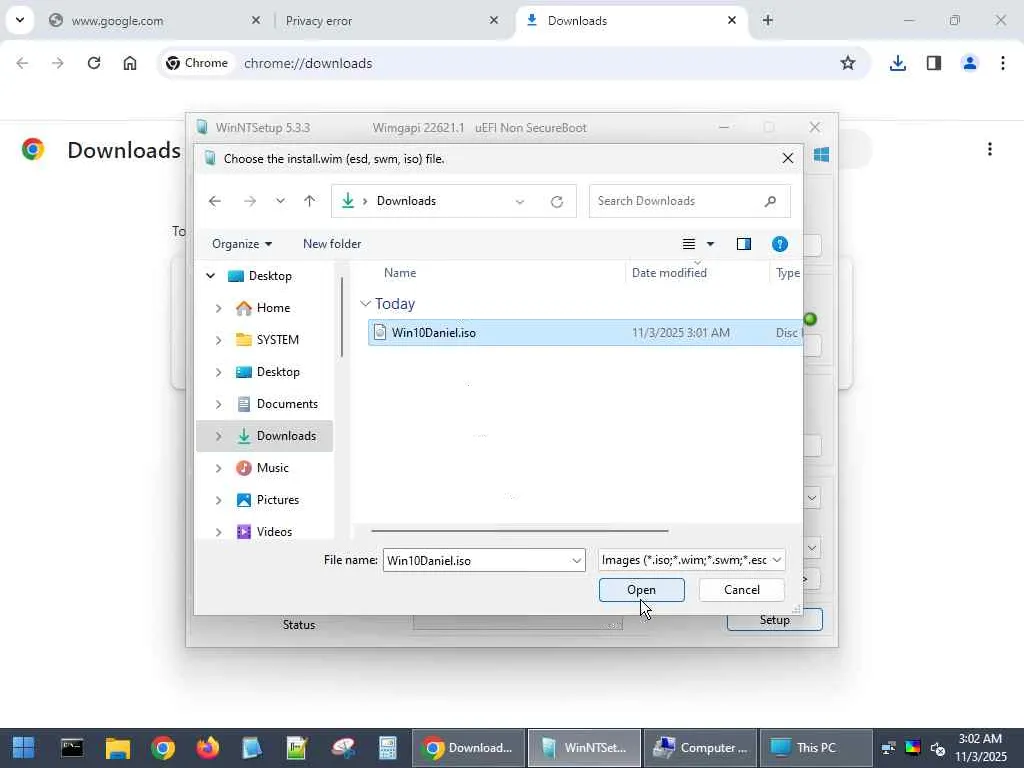This screenshot has width=1024, height=768.
Task: Open view options dropdown arrow
Action: (x=711, y=244)
